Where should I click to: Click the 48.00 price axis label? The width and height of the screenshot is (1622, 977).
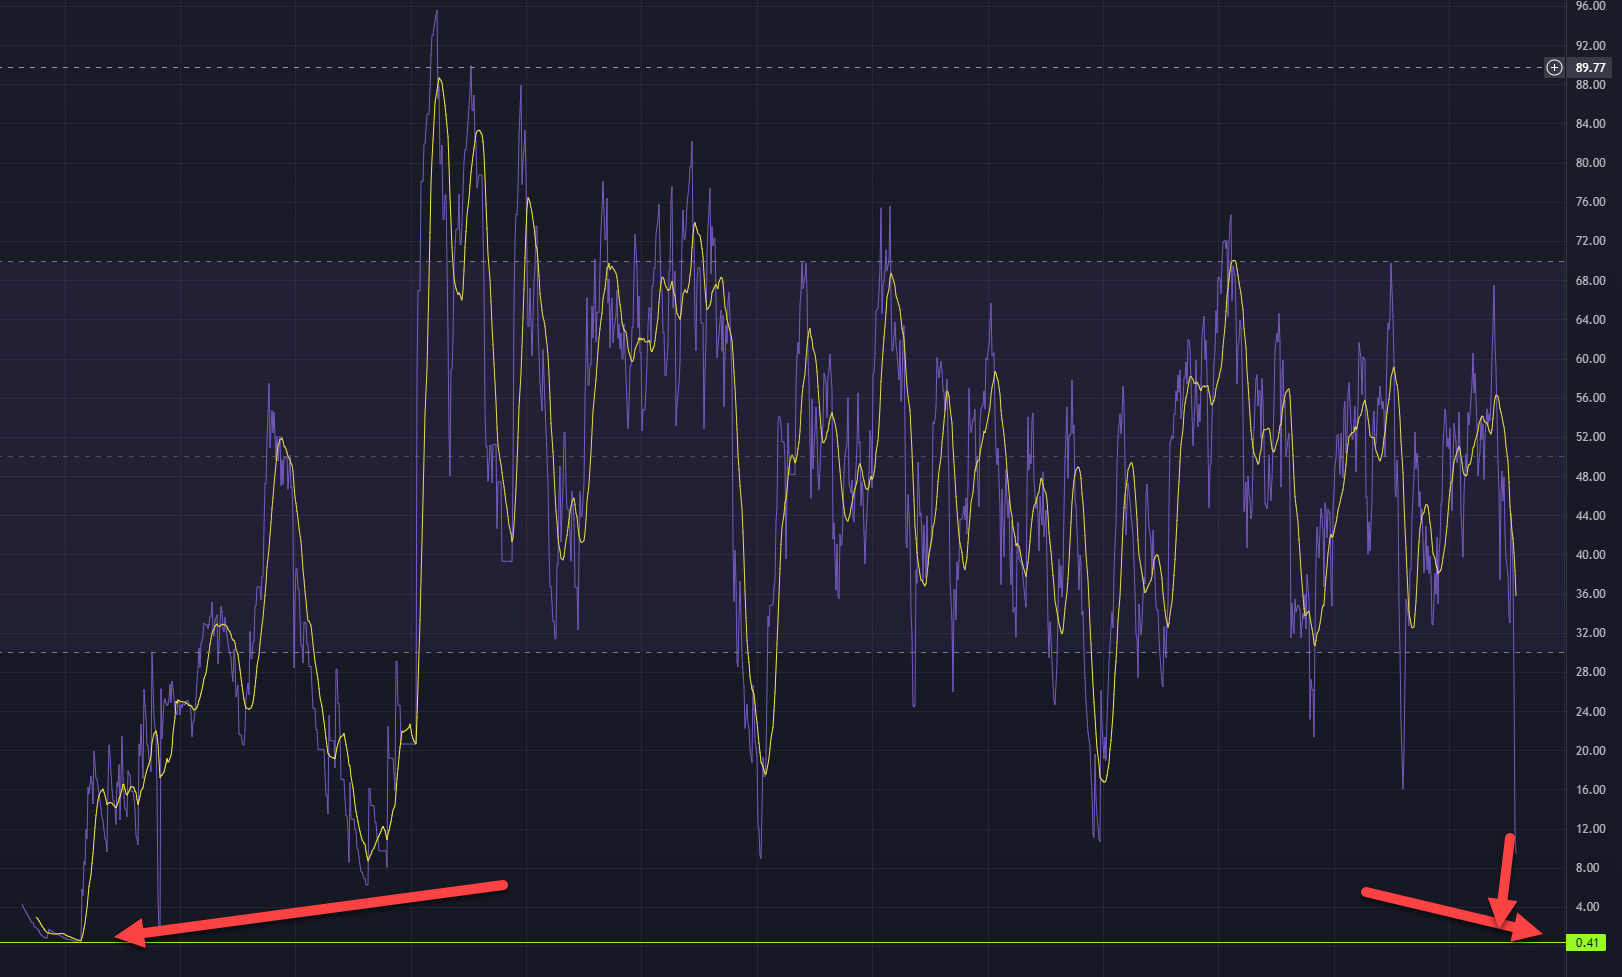[1590, 477]
